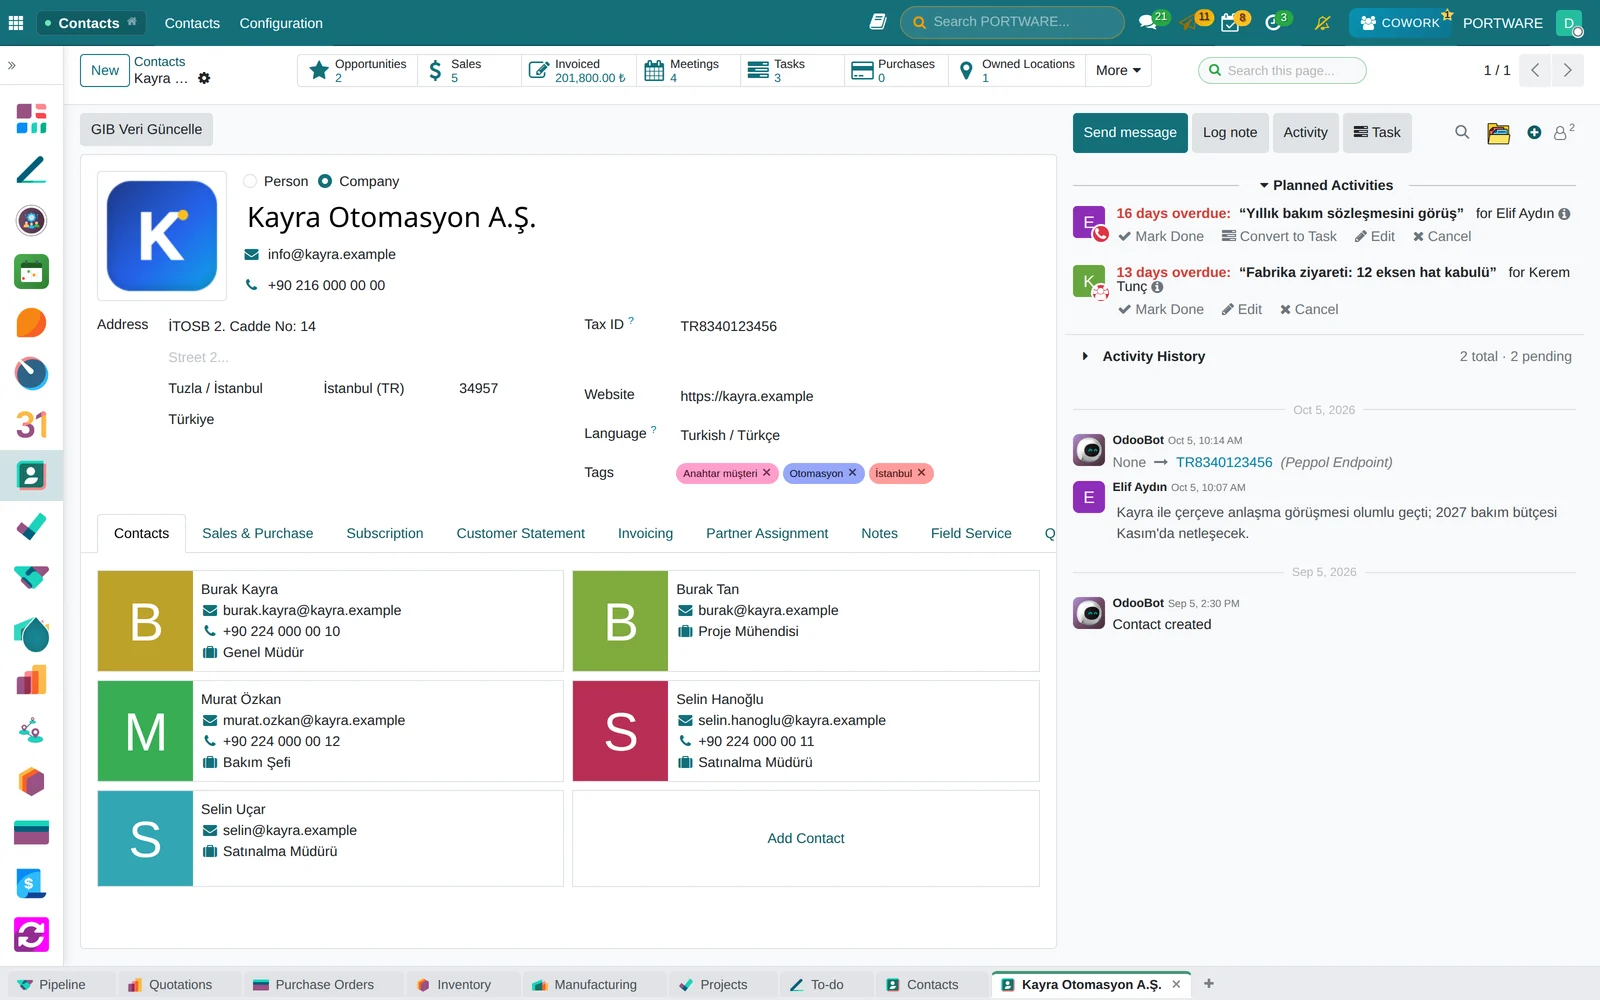
Task: Open the attachments folder icon in chatter
Action: tap(1498, 133)
